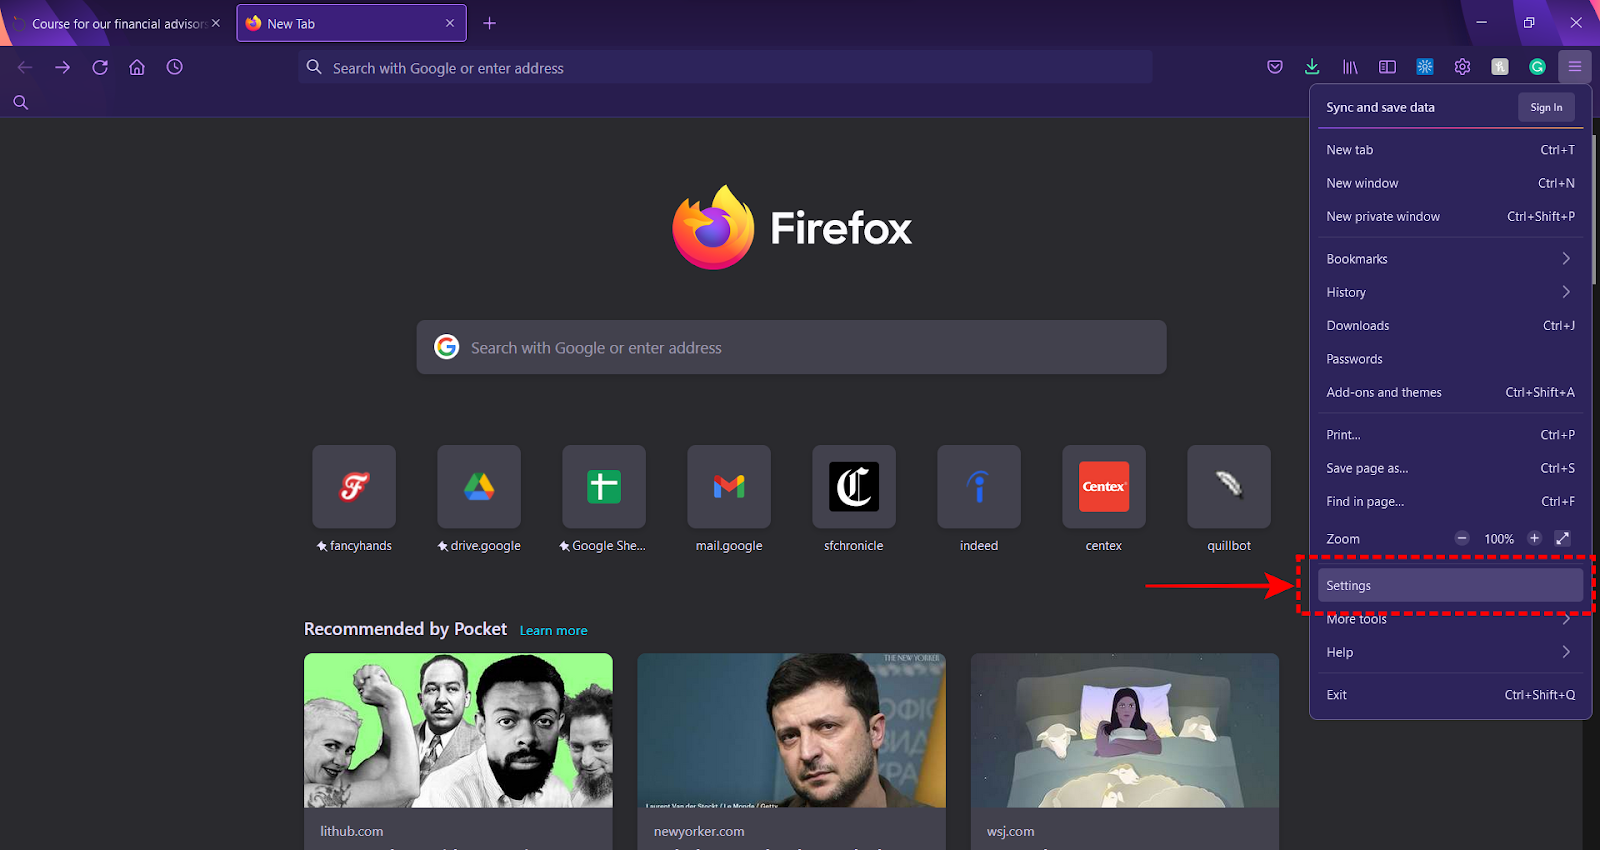The width and height of the screenshot is (1600, 850).
Task: Open the Home page icon
Action: click(x=137, y=67)
